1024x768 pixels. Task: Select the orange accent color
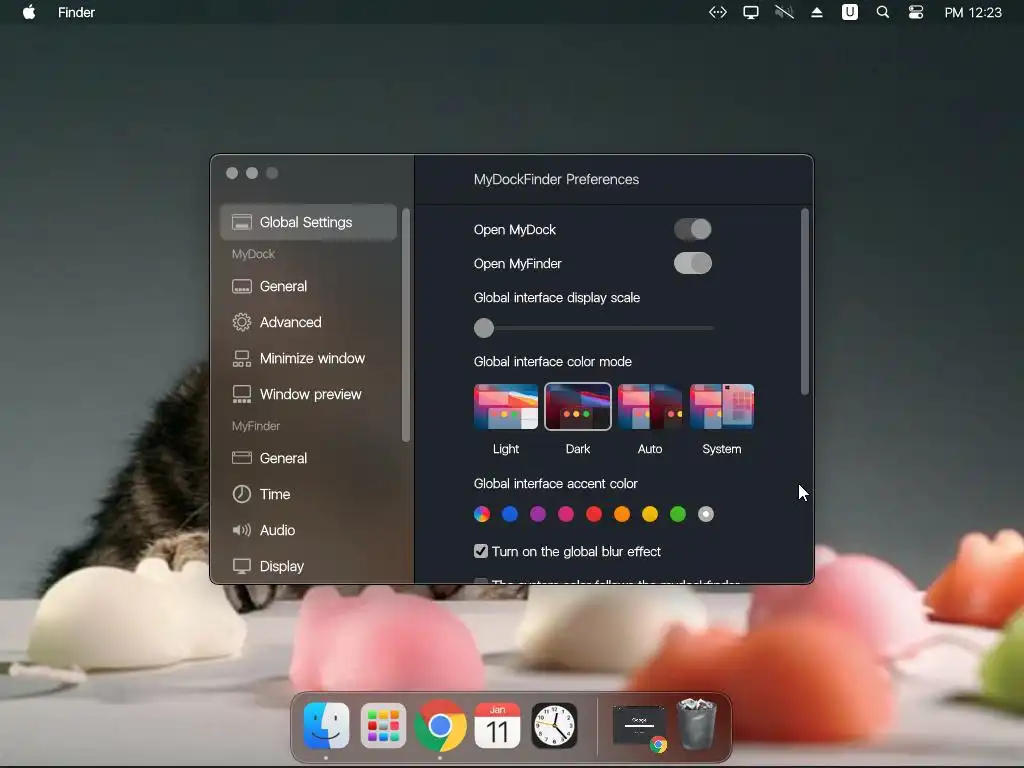pos(622,514)
